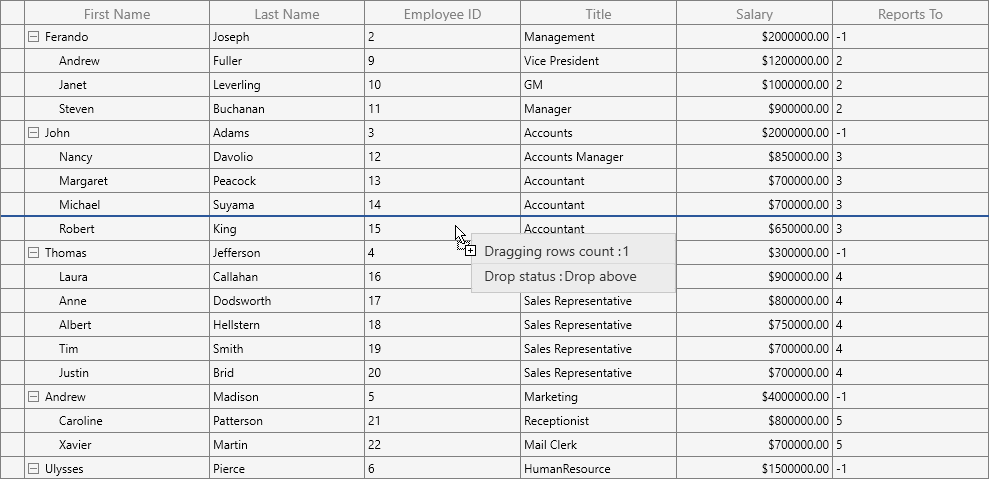Select the Pierce last name cell

point(287,468)
